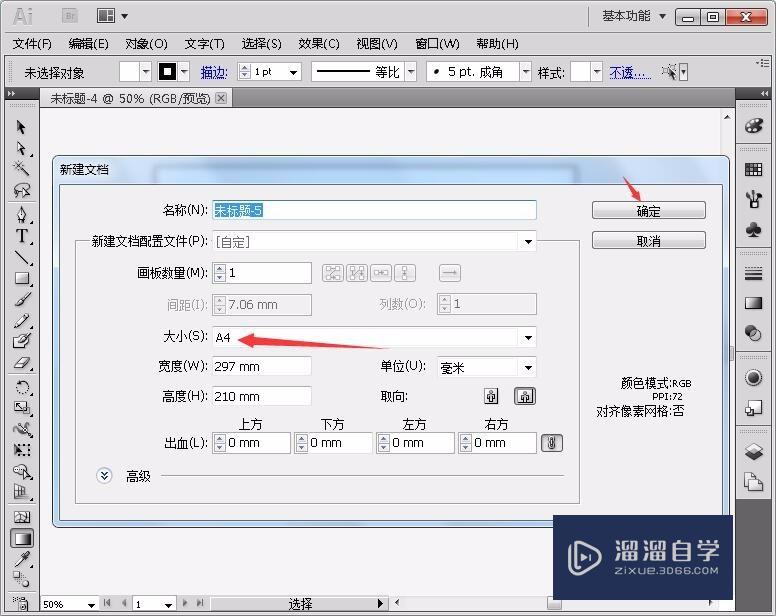Open the 文字(T) menu
The height and width of the screenshot is (616, 776).
204,44
